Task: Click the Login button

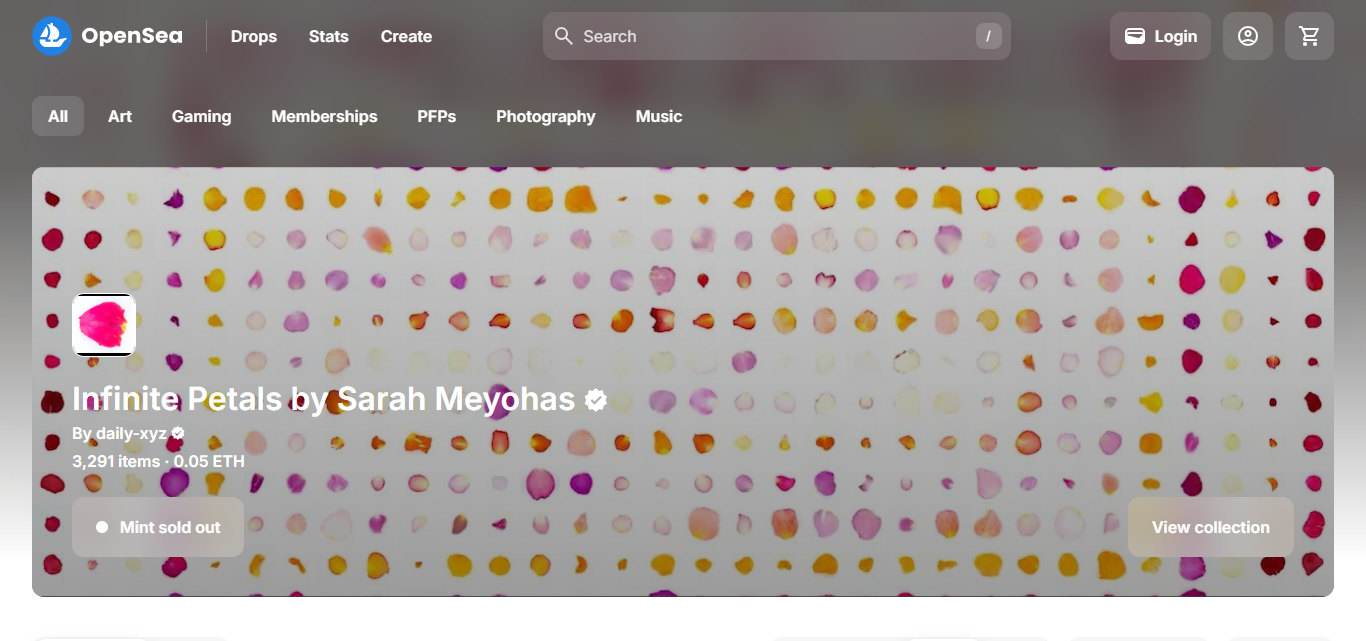Action: coord(1160,36)
